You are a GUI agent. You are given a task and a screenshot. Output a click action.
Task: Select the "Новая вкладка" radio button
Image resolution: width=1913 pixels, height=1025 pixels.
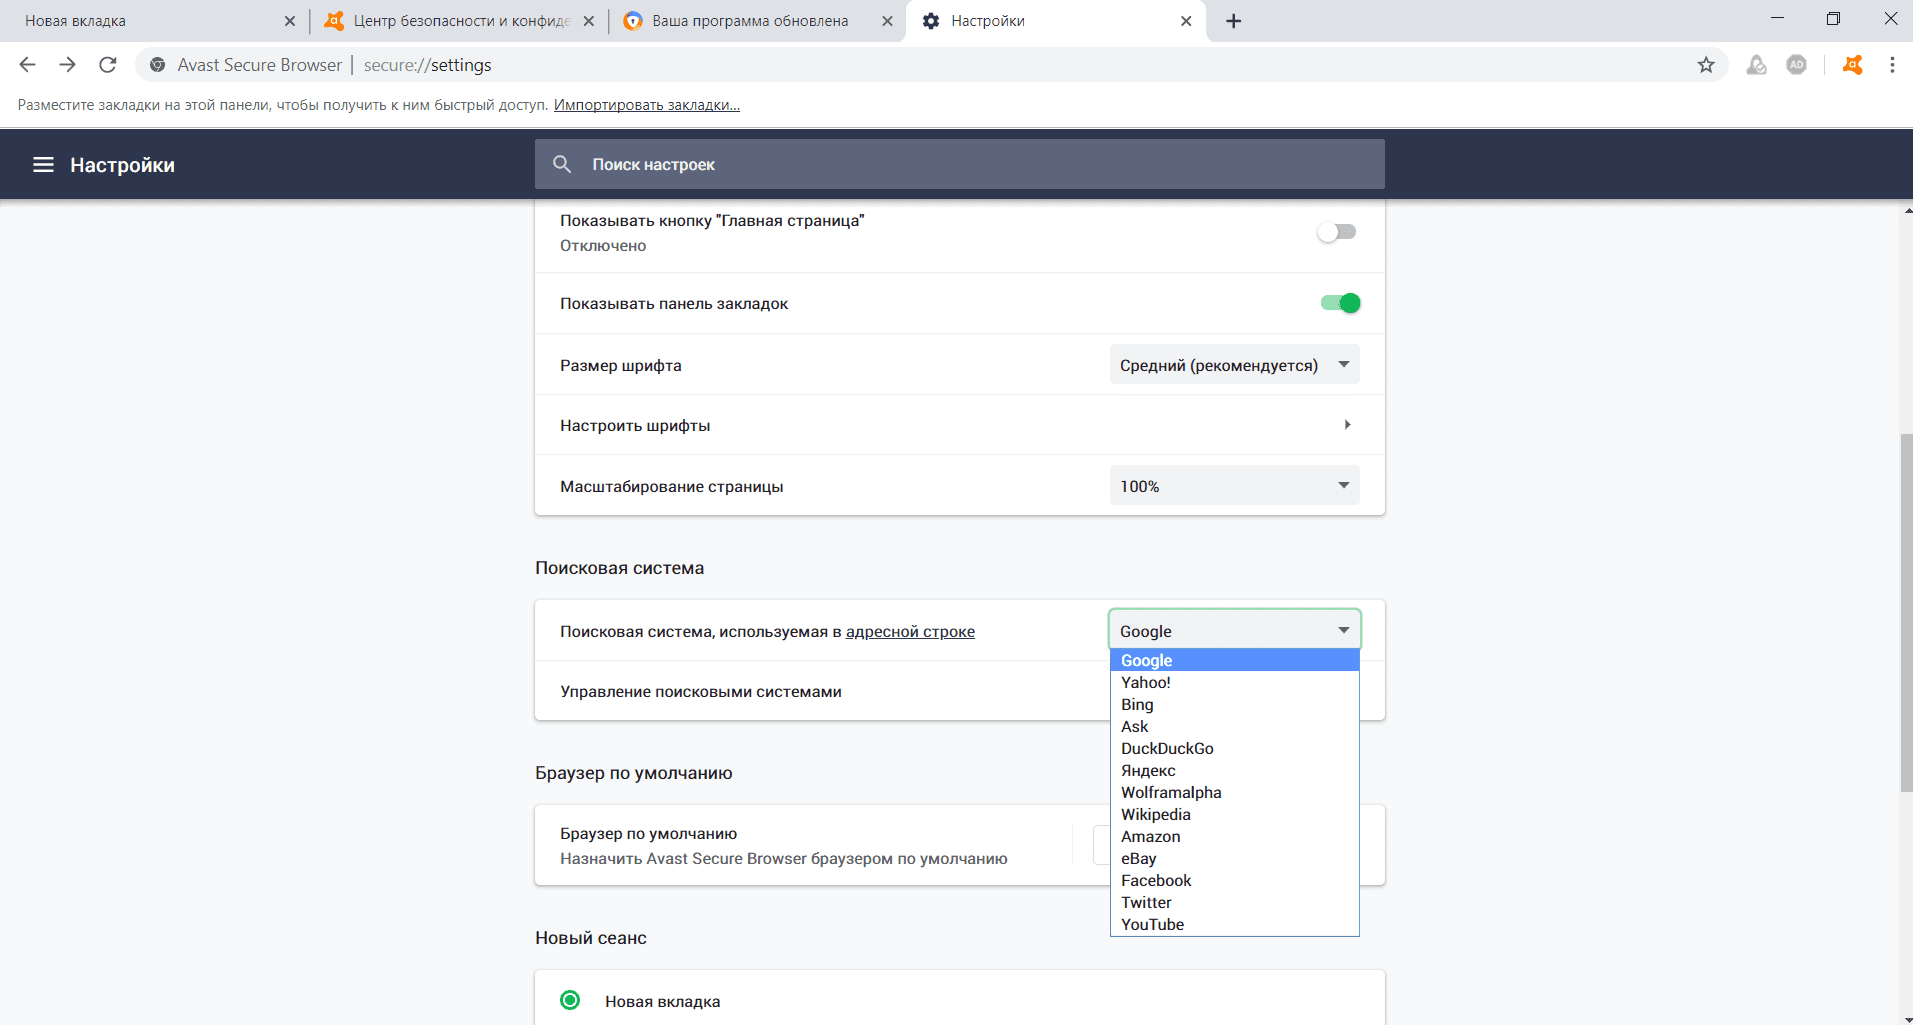[570, 1000]
